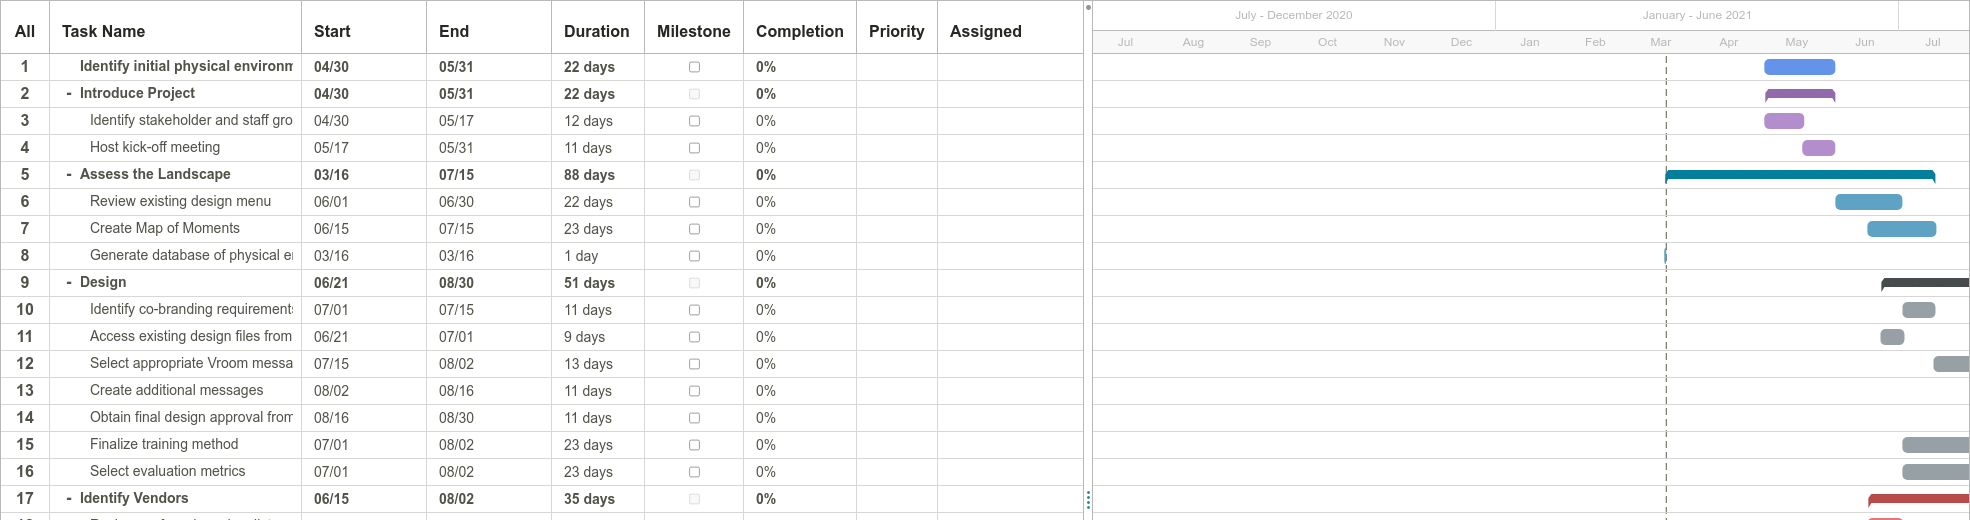Tick milestone checkbox for Review existing design menu
1970x520 pixels.
694,202
